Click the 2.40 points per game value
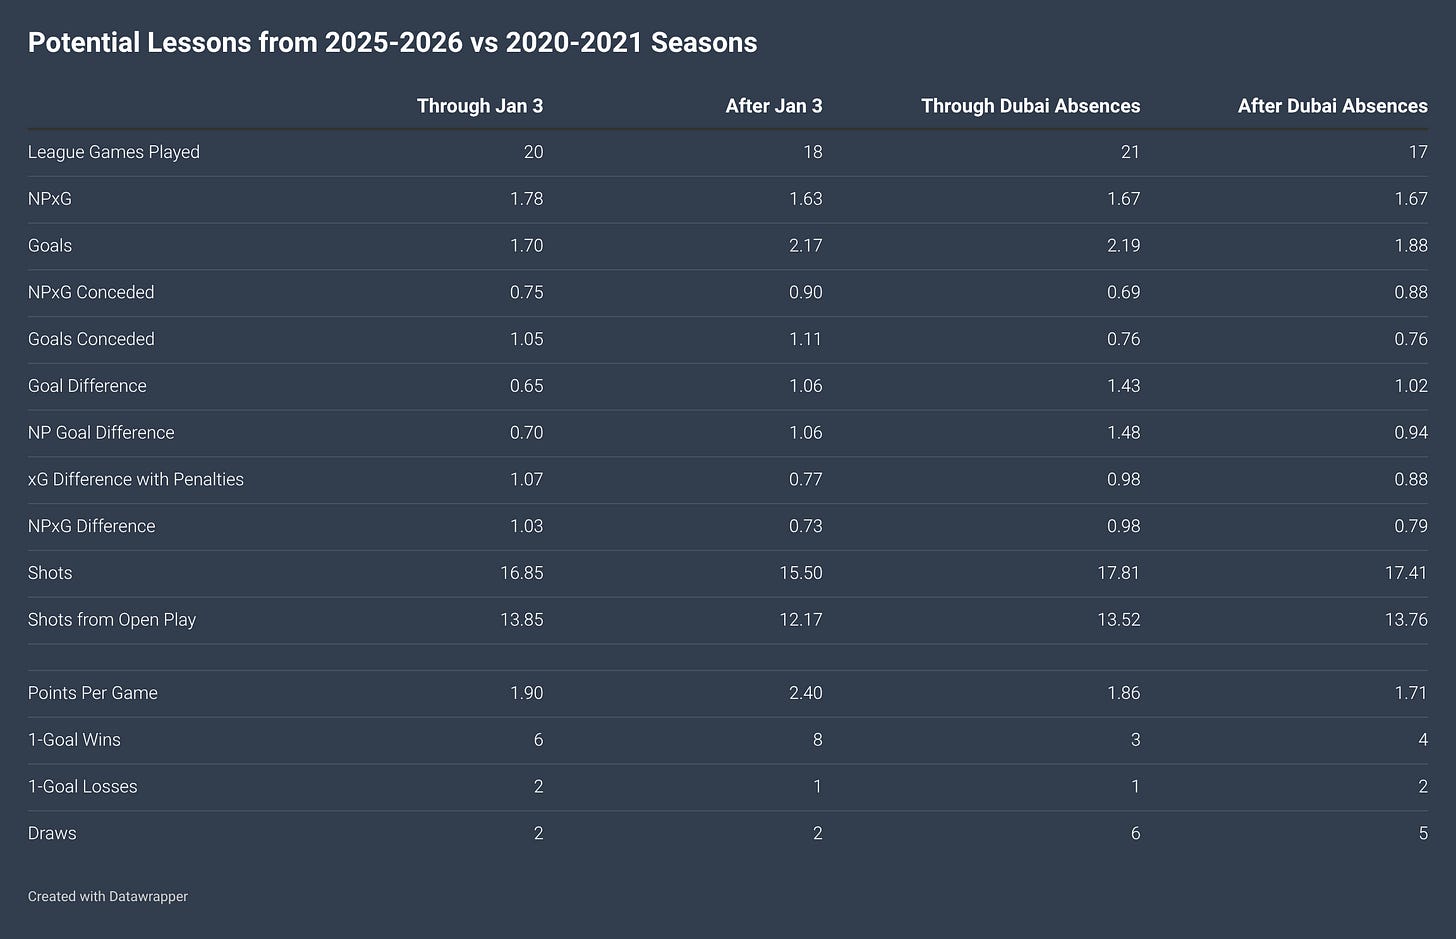The width and height of the screenshot is (1456, 939). tap(806, 693)
